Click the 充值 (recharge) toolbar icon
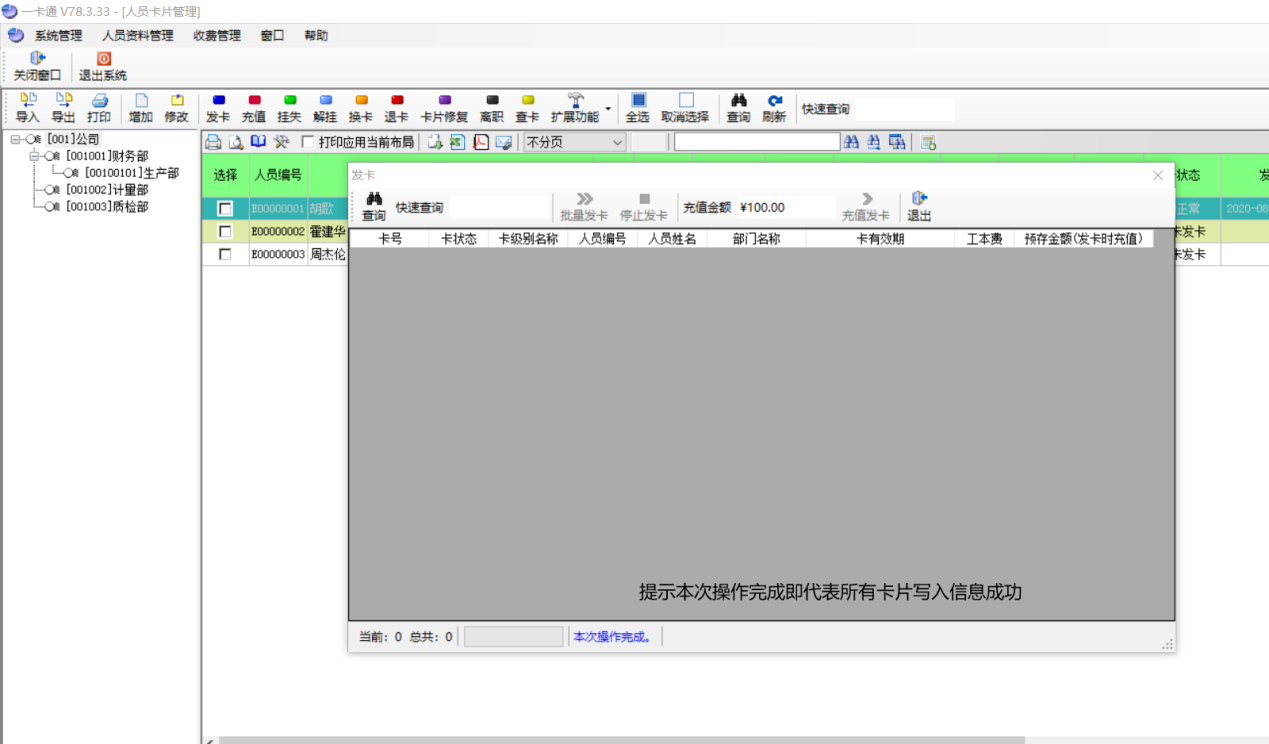Image resolution: width=1269 pixels, height=744 pixels. pos(254,108)
